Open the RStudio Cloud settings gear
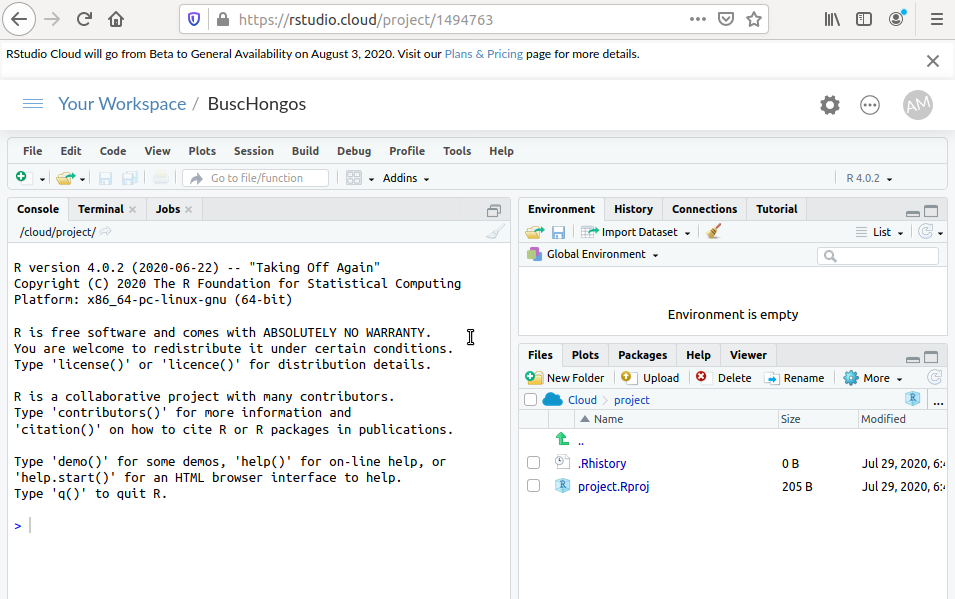This screenshot has width=955, height=599. 829,105
